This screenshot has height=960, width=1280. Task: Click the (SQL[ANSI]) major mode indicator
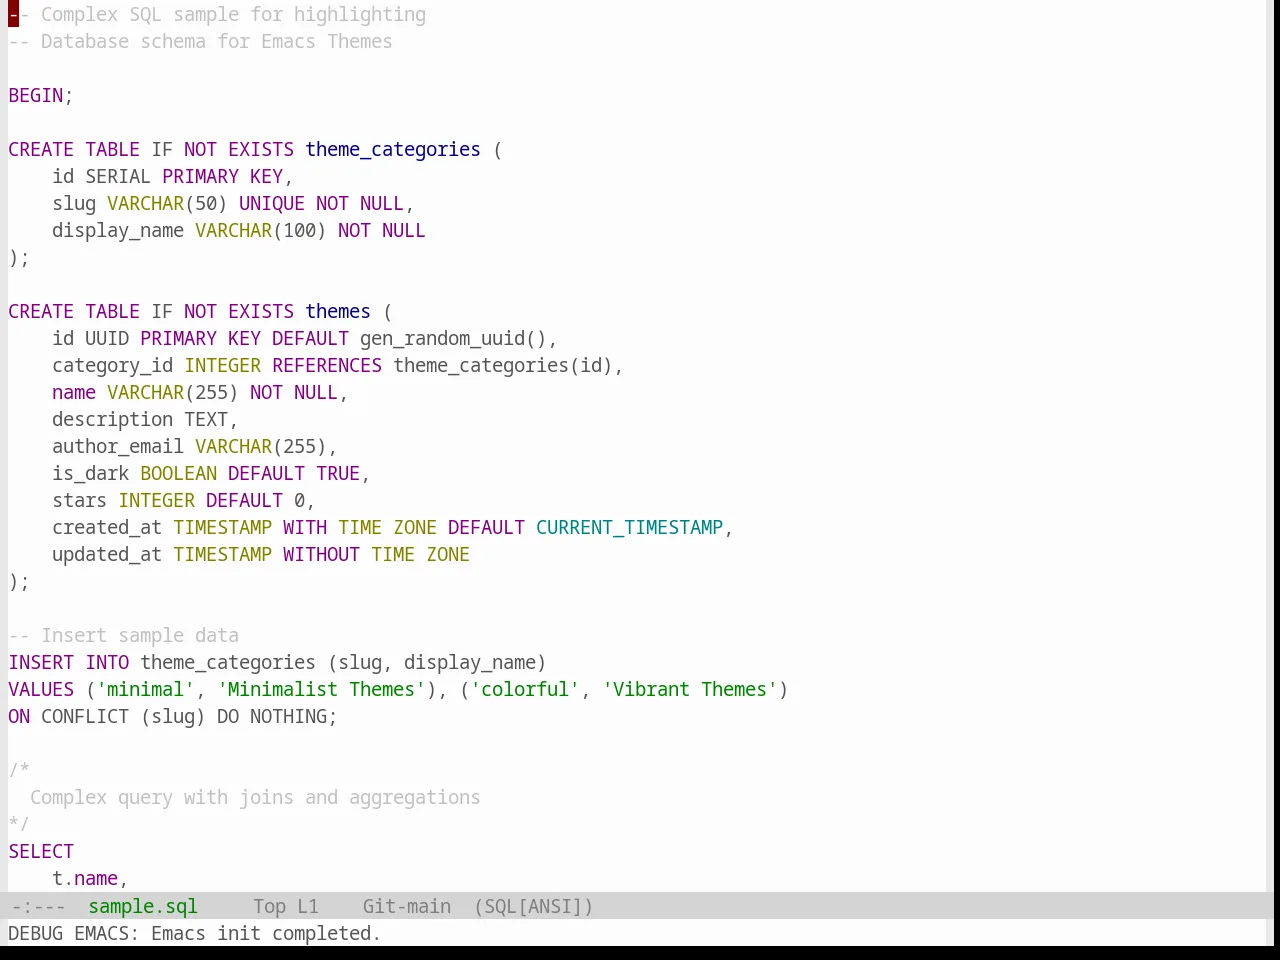coord(533,906)
